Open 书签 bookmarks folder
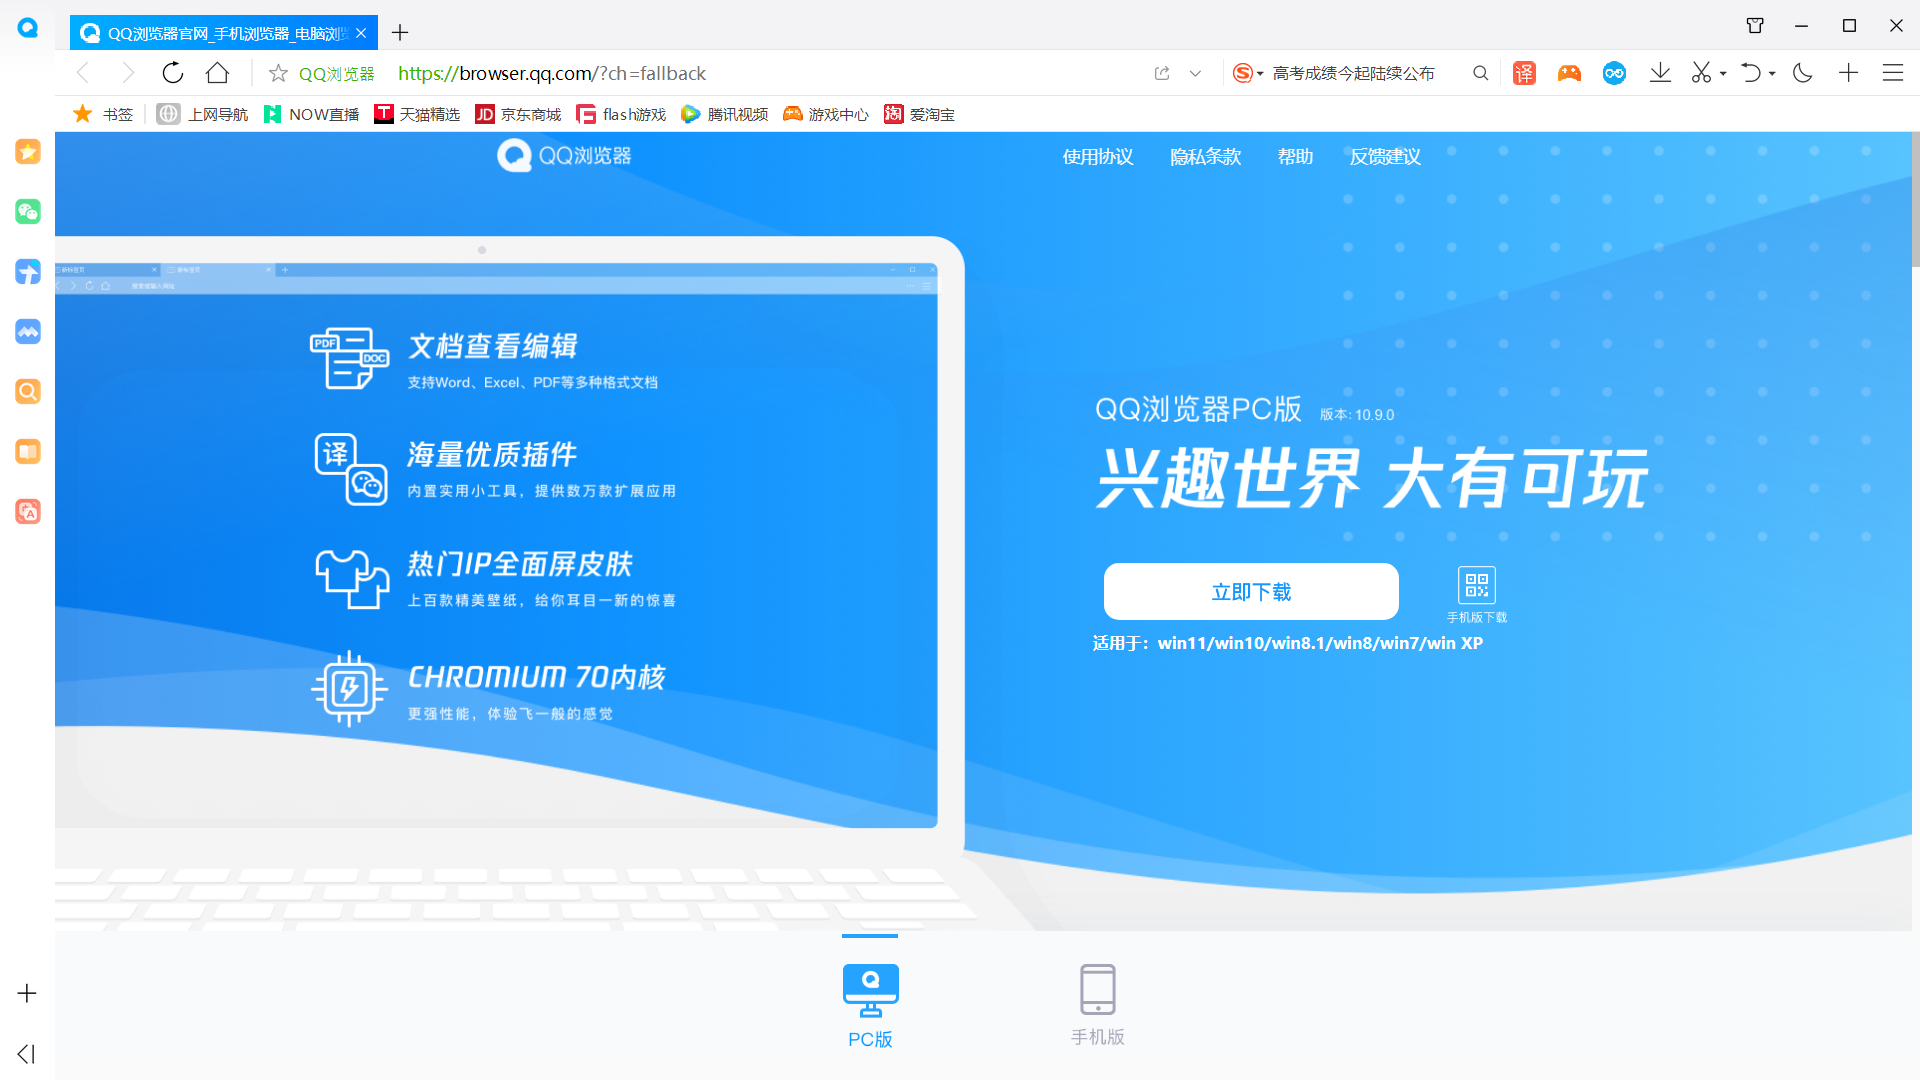This screenshot has height=1080, width=1920. coord(103,114)
